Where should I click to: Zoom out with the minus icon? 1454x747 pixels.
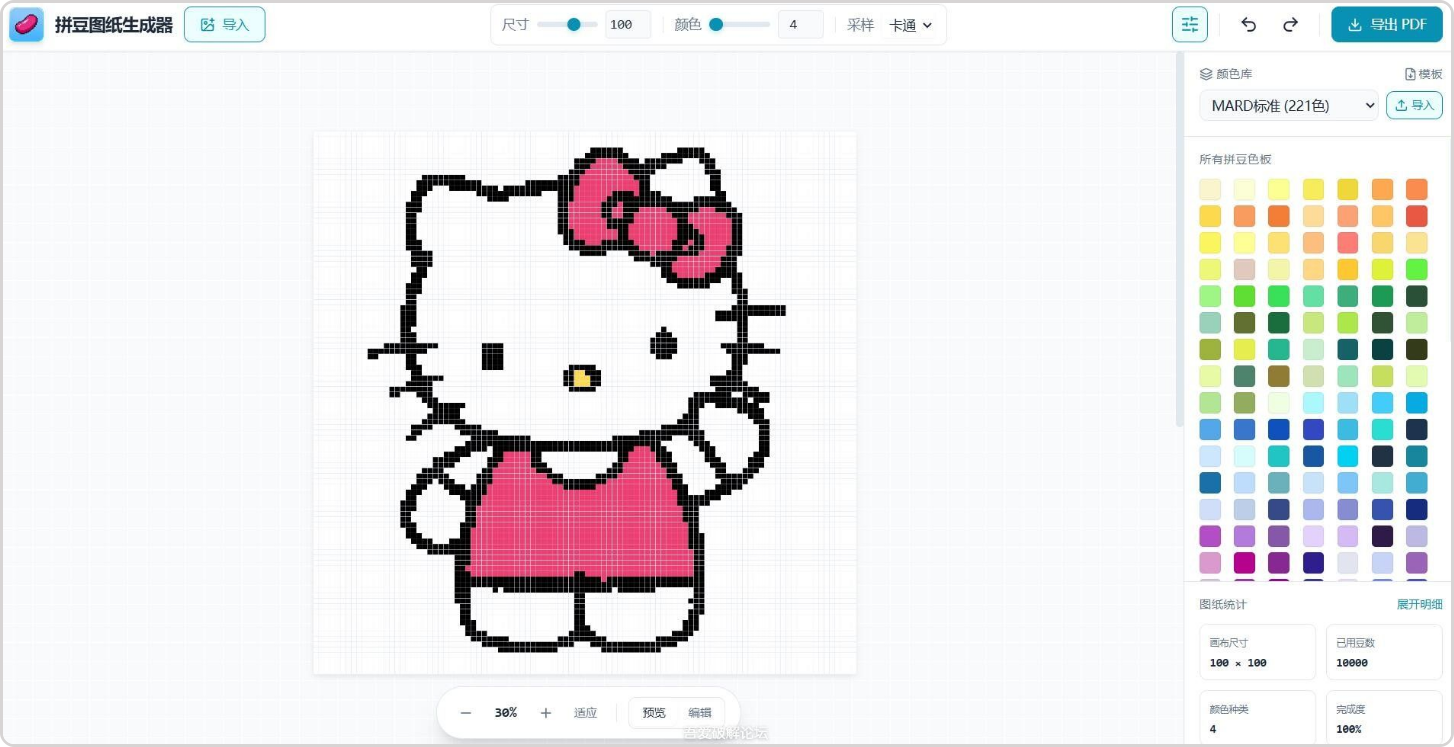tap(466, 713)
